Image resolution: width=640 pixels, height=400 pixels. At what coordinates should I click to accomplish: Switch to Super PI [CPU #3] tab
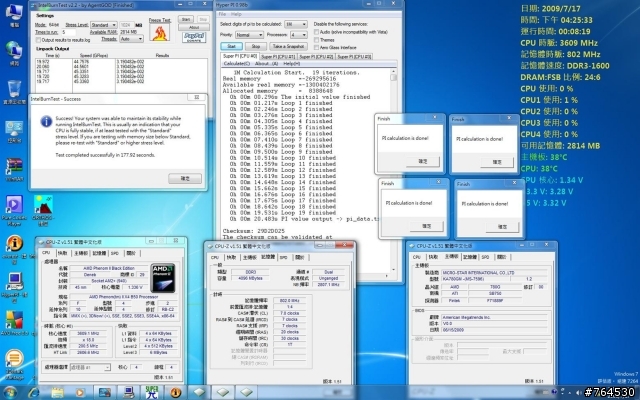[354, 57]
